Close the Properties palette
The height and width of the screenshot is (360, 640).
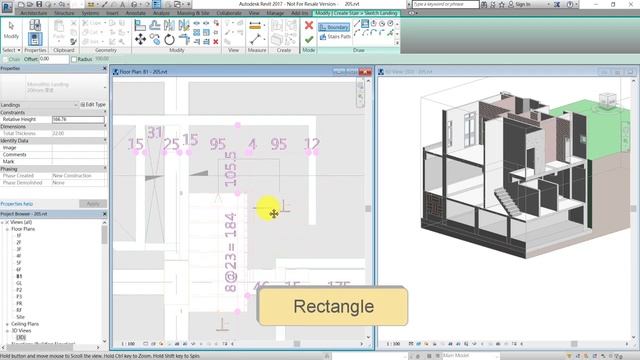tap(104, 69)
